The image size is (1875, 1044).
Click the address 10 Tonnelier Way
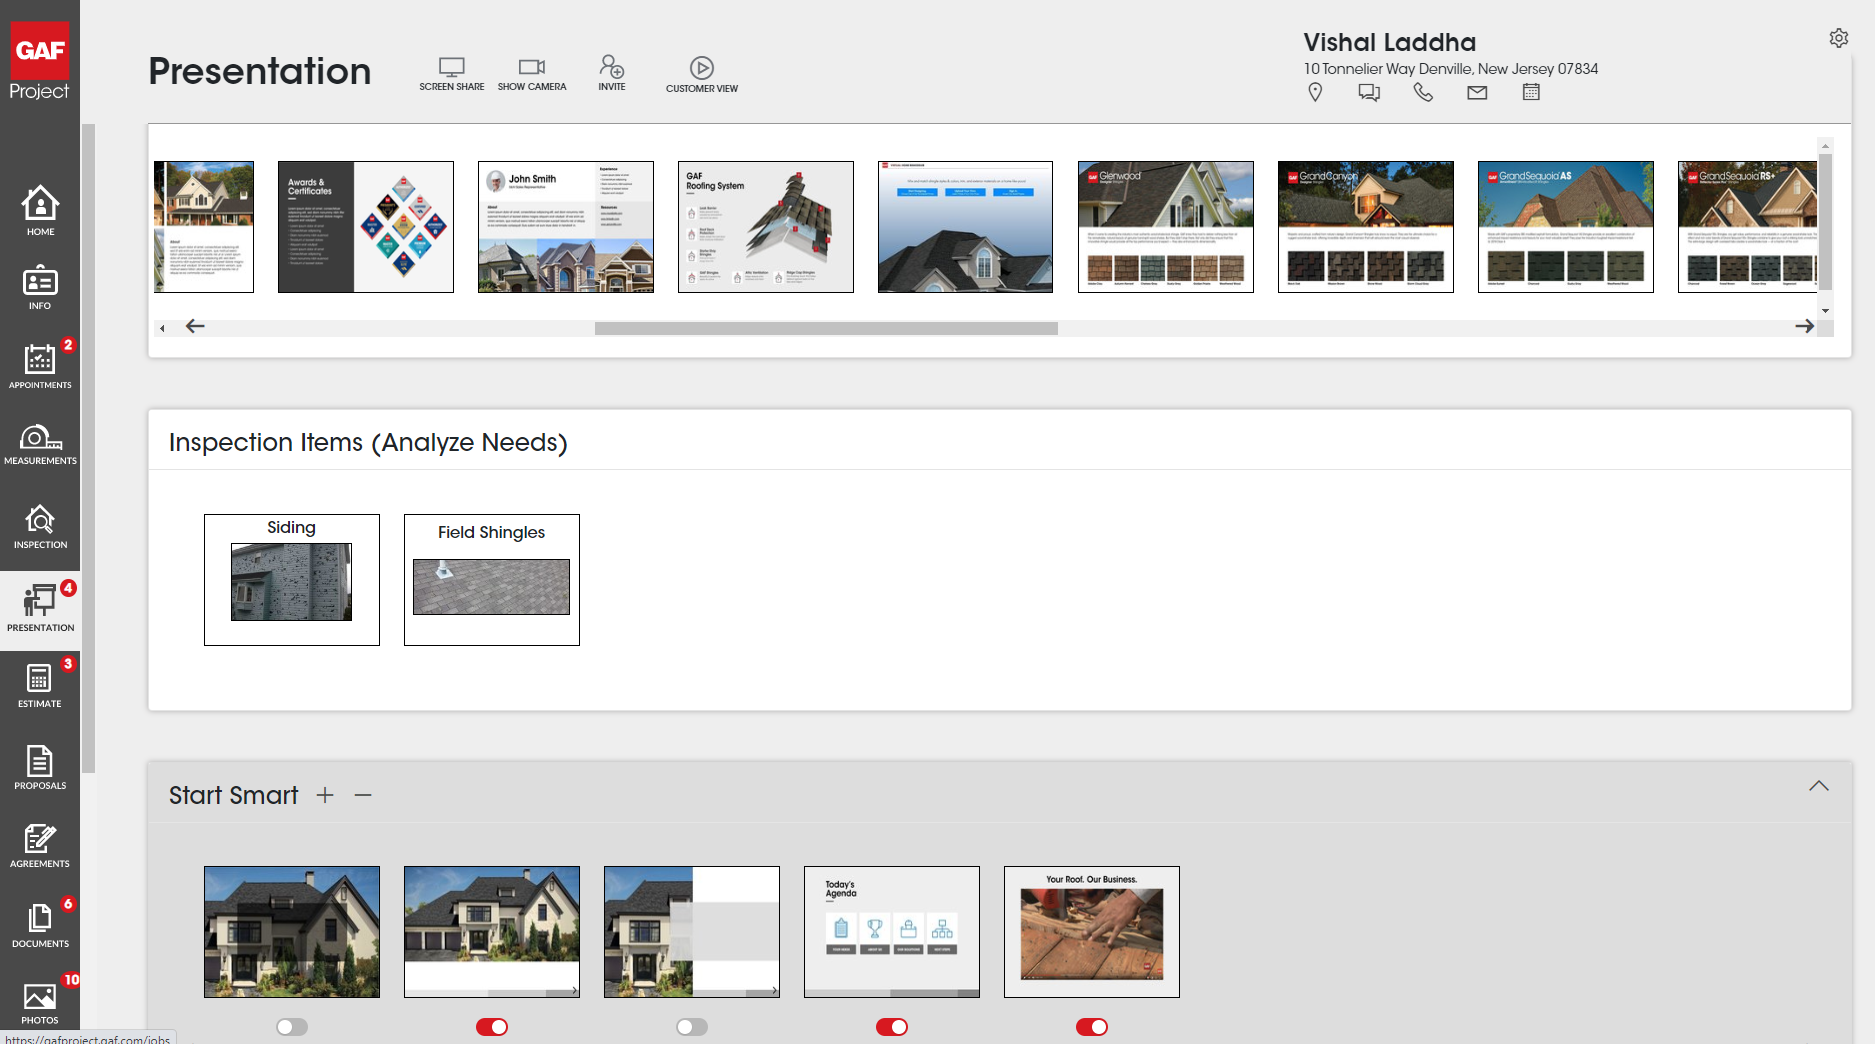coord(1450,69)
